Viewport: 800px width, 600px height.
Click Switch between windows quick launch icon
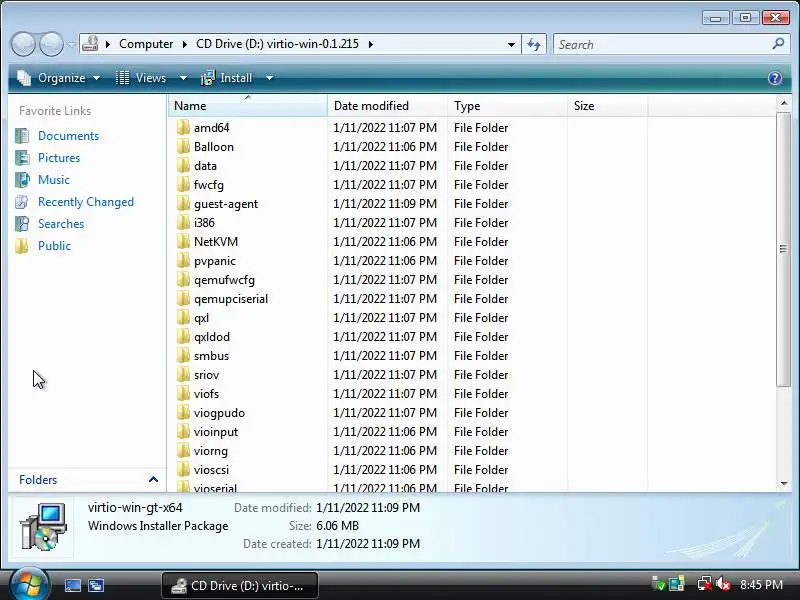coord(96,585)
